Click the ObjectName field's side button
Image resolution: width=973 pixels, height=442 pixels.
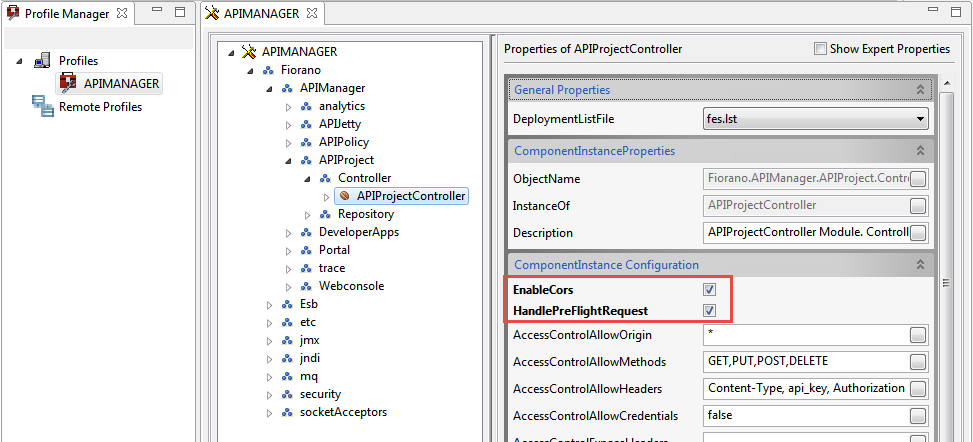click(x=918, y=179)
